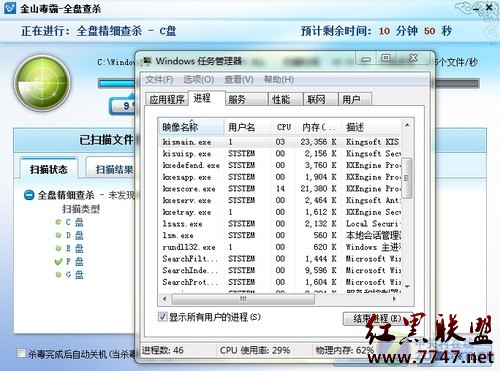The width and height of the screenshot is (500, 371).
Task: Click the 结束进程 button
Action: (x=377, y=319)
